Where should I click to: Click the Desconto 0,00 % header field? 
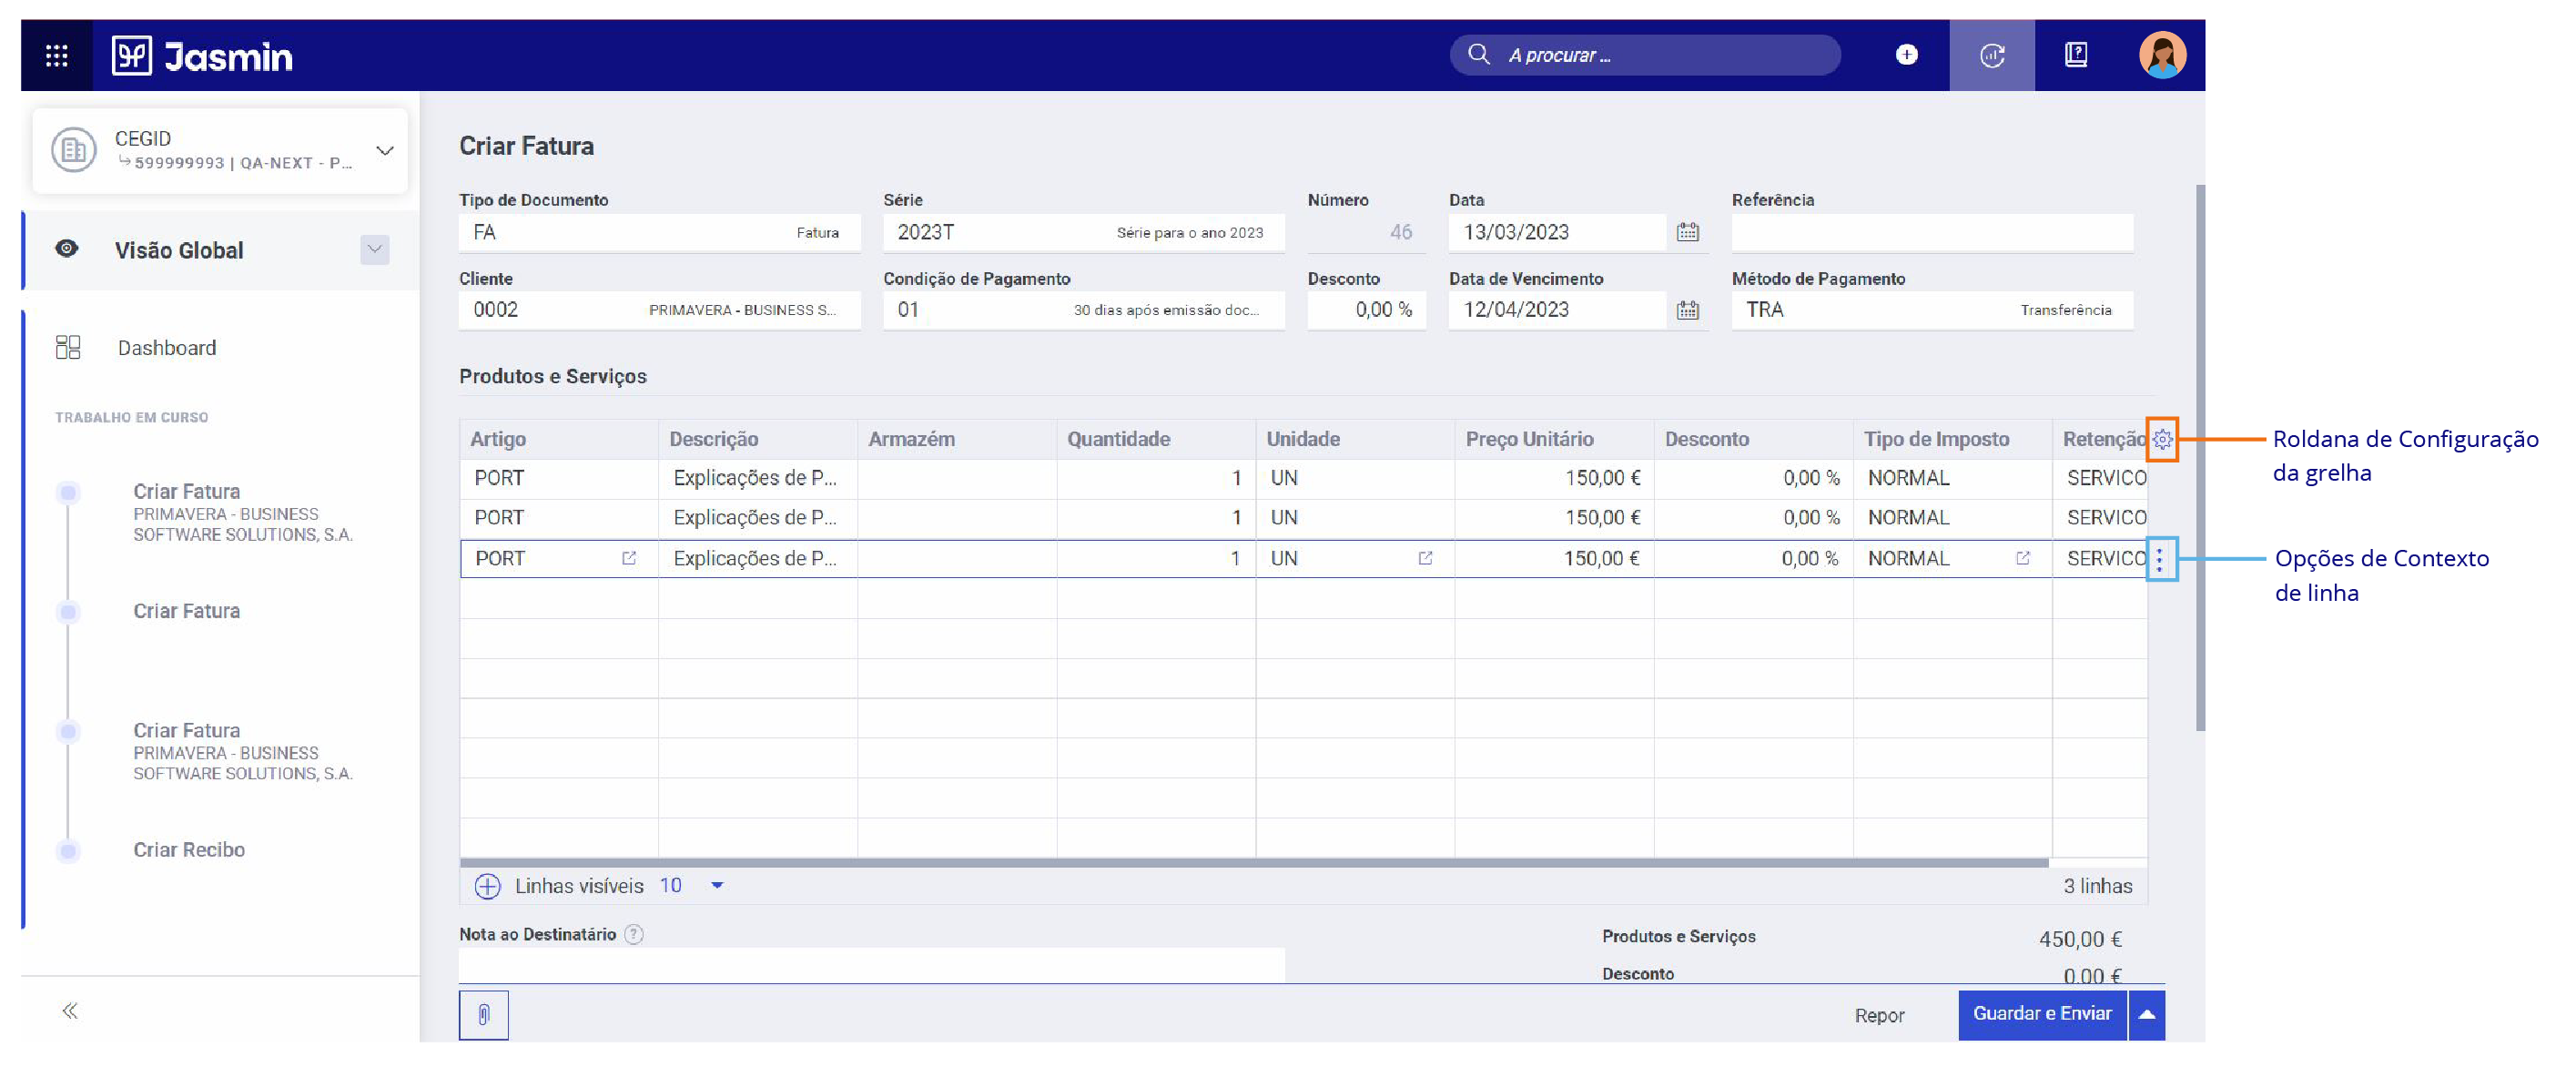pyautogui.click(x=1366, y=310)
